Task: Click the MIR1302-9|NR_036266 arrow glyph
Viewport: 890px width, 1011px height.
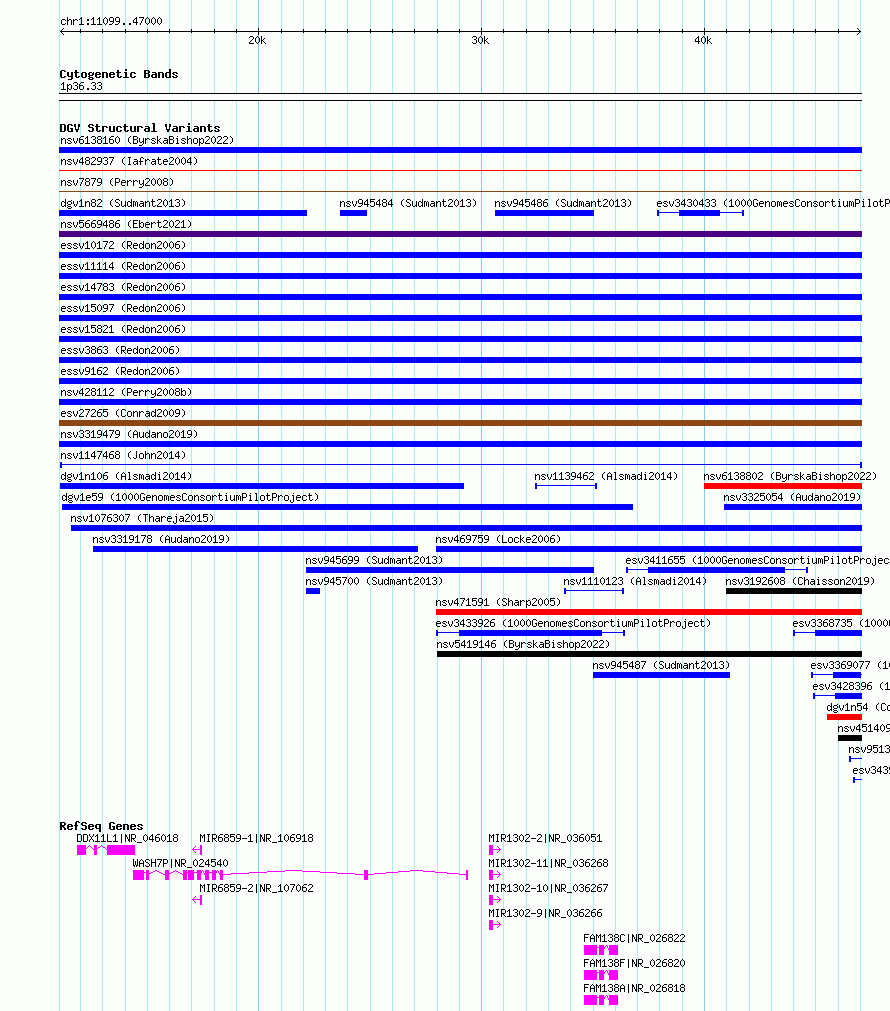Action: [x=495, y=925]
